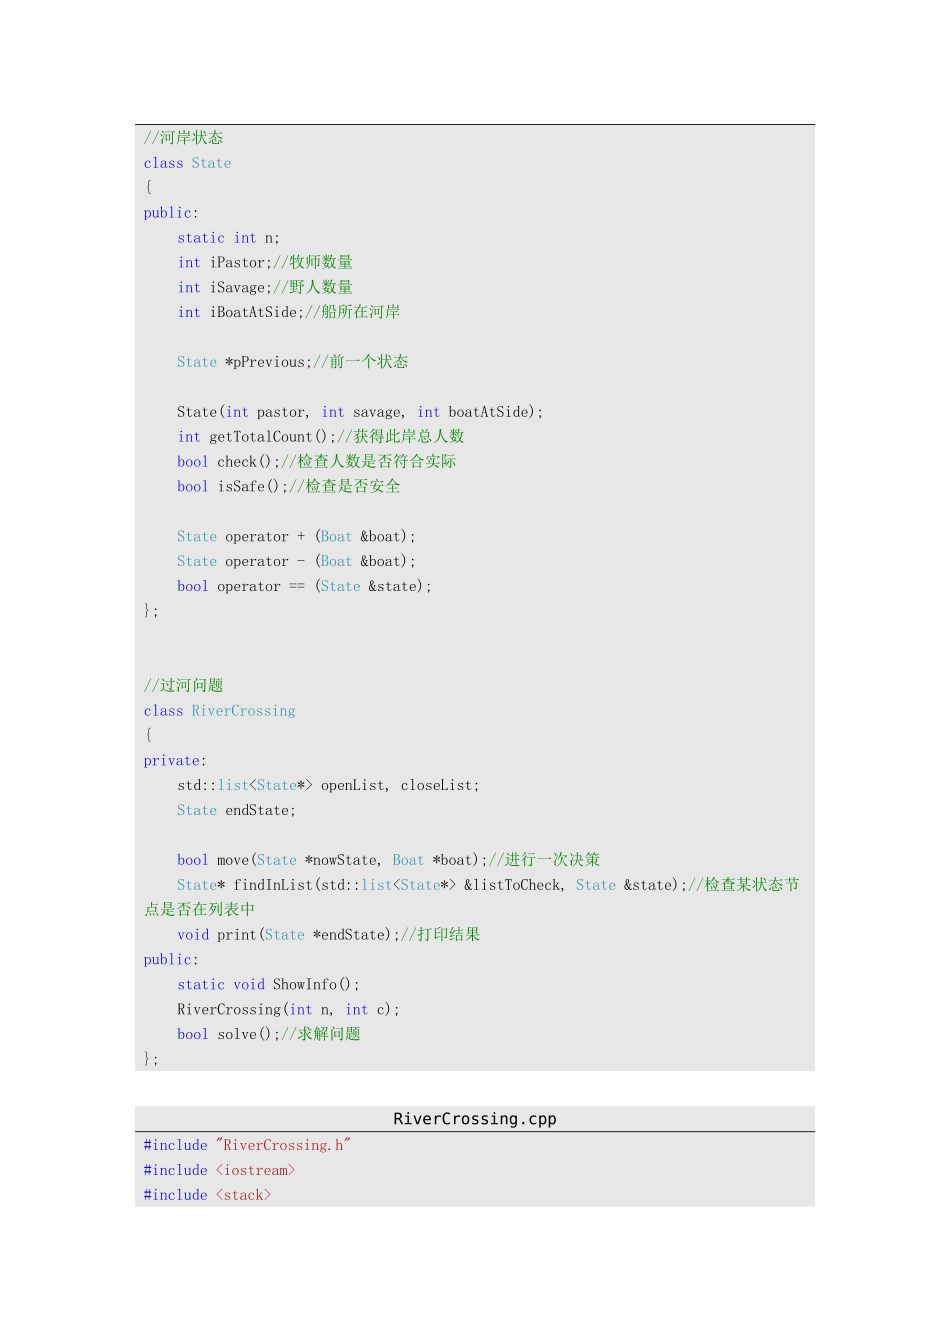Click the line "int iBoatAtSide;//船所在河岸"
This screenshot has width=950, height=1344.
point(289,312)
